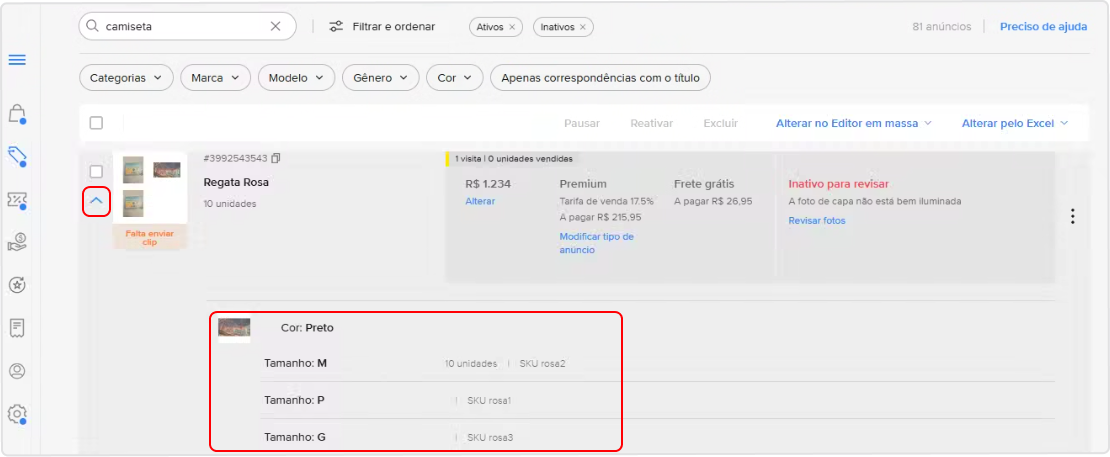1110x457 pixels.
Task: Click the SKU rosa1 text
Action: (489, 400)
